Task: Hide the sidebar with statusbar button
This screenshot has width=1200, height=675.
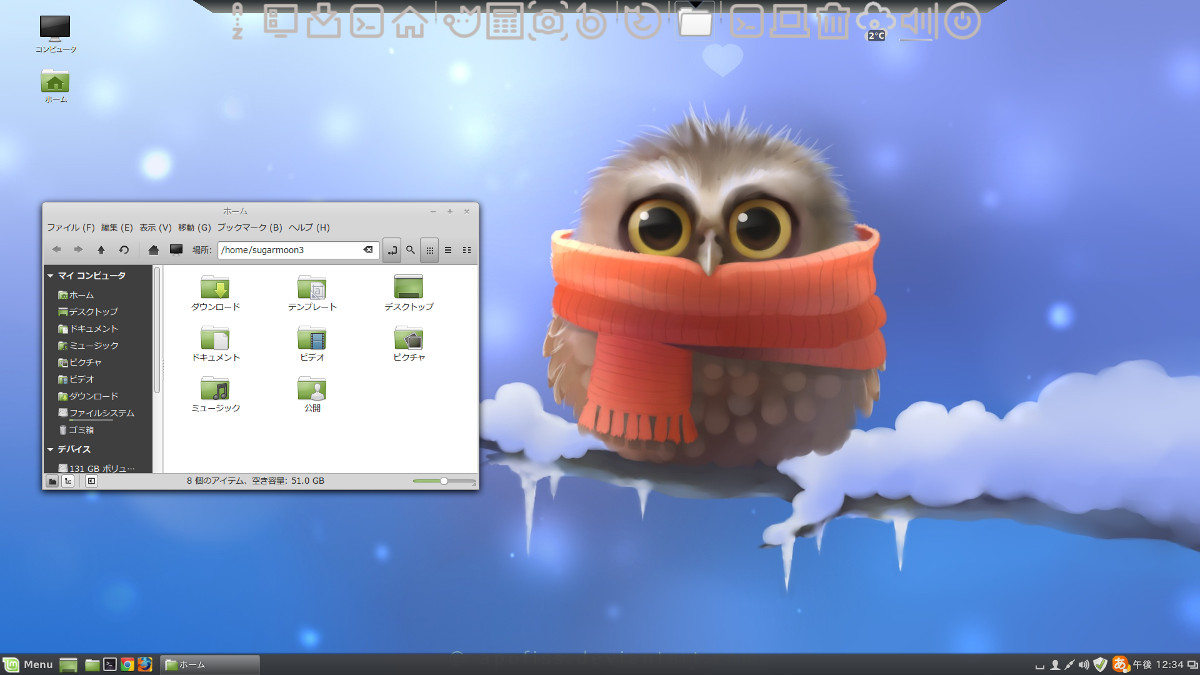Action: coord(91,481)
